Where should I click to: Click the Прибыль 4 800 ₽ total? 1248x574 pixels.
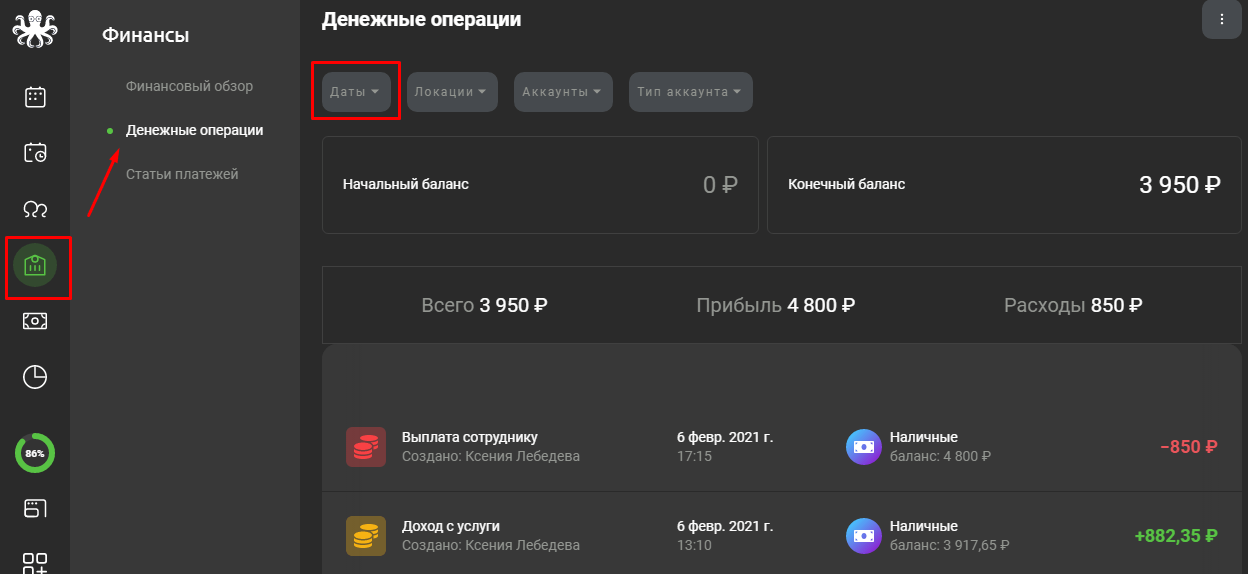[x=776, y=306]
